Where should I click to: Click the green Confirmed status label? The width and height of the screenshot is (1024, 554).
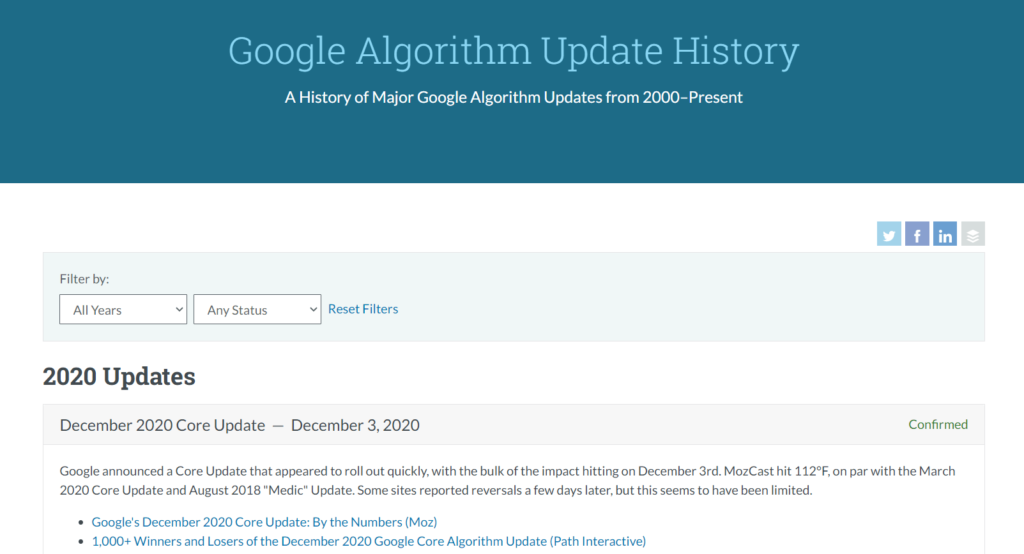pyautogui.click(x=937, y=424)
